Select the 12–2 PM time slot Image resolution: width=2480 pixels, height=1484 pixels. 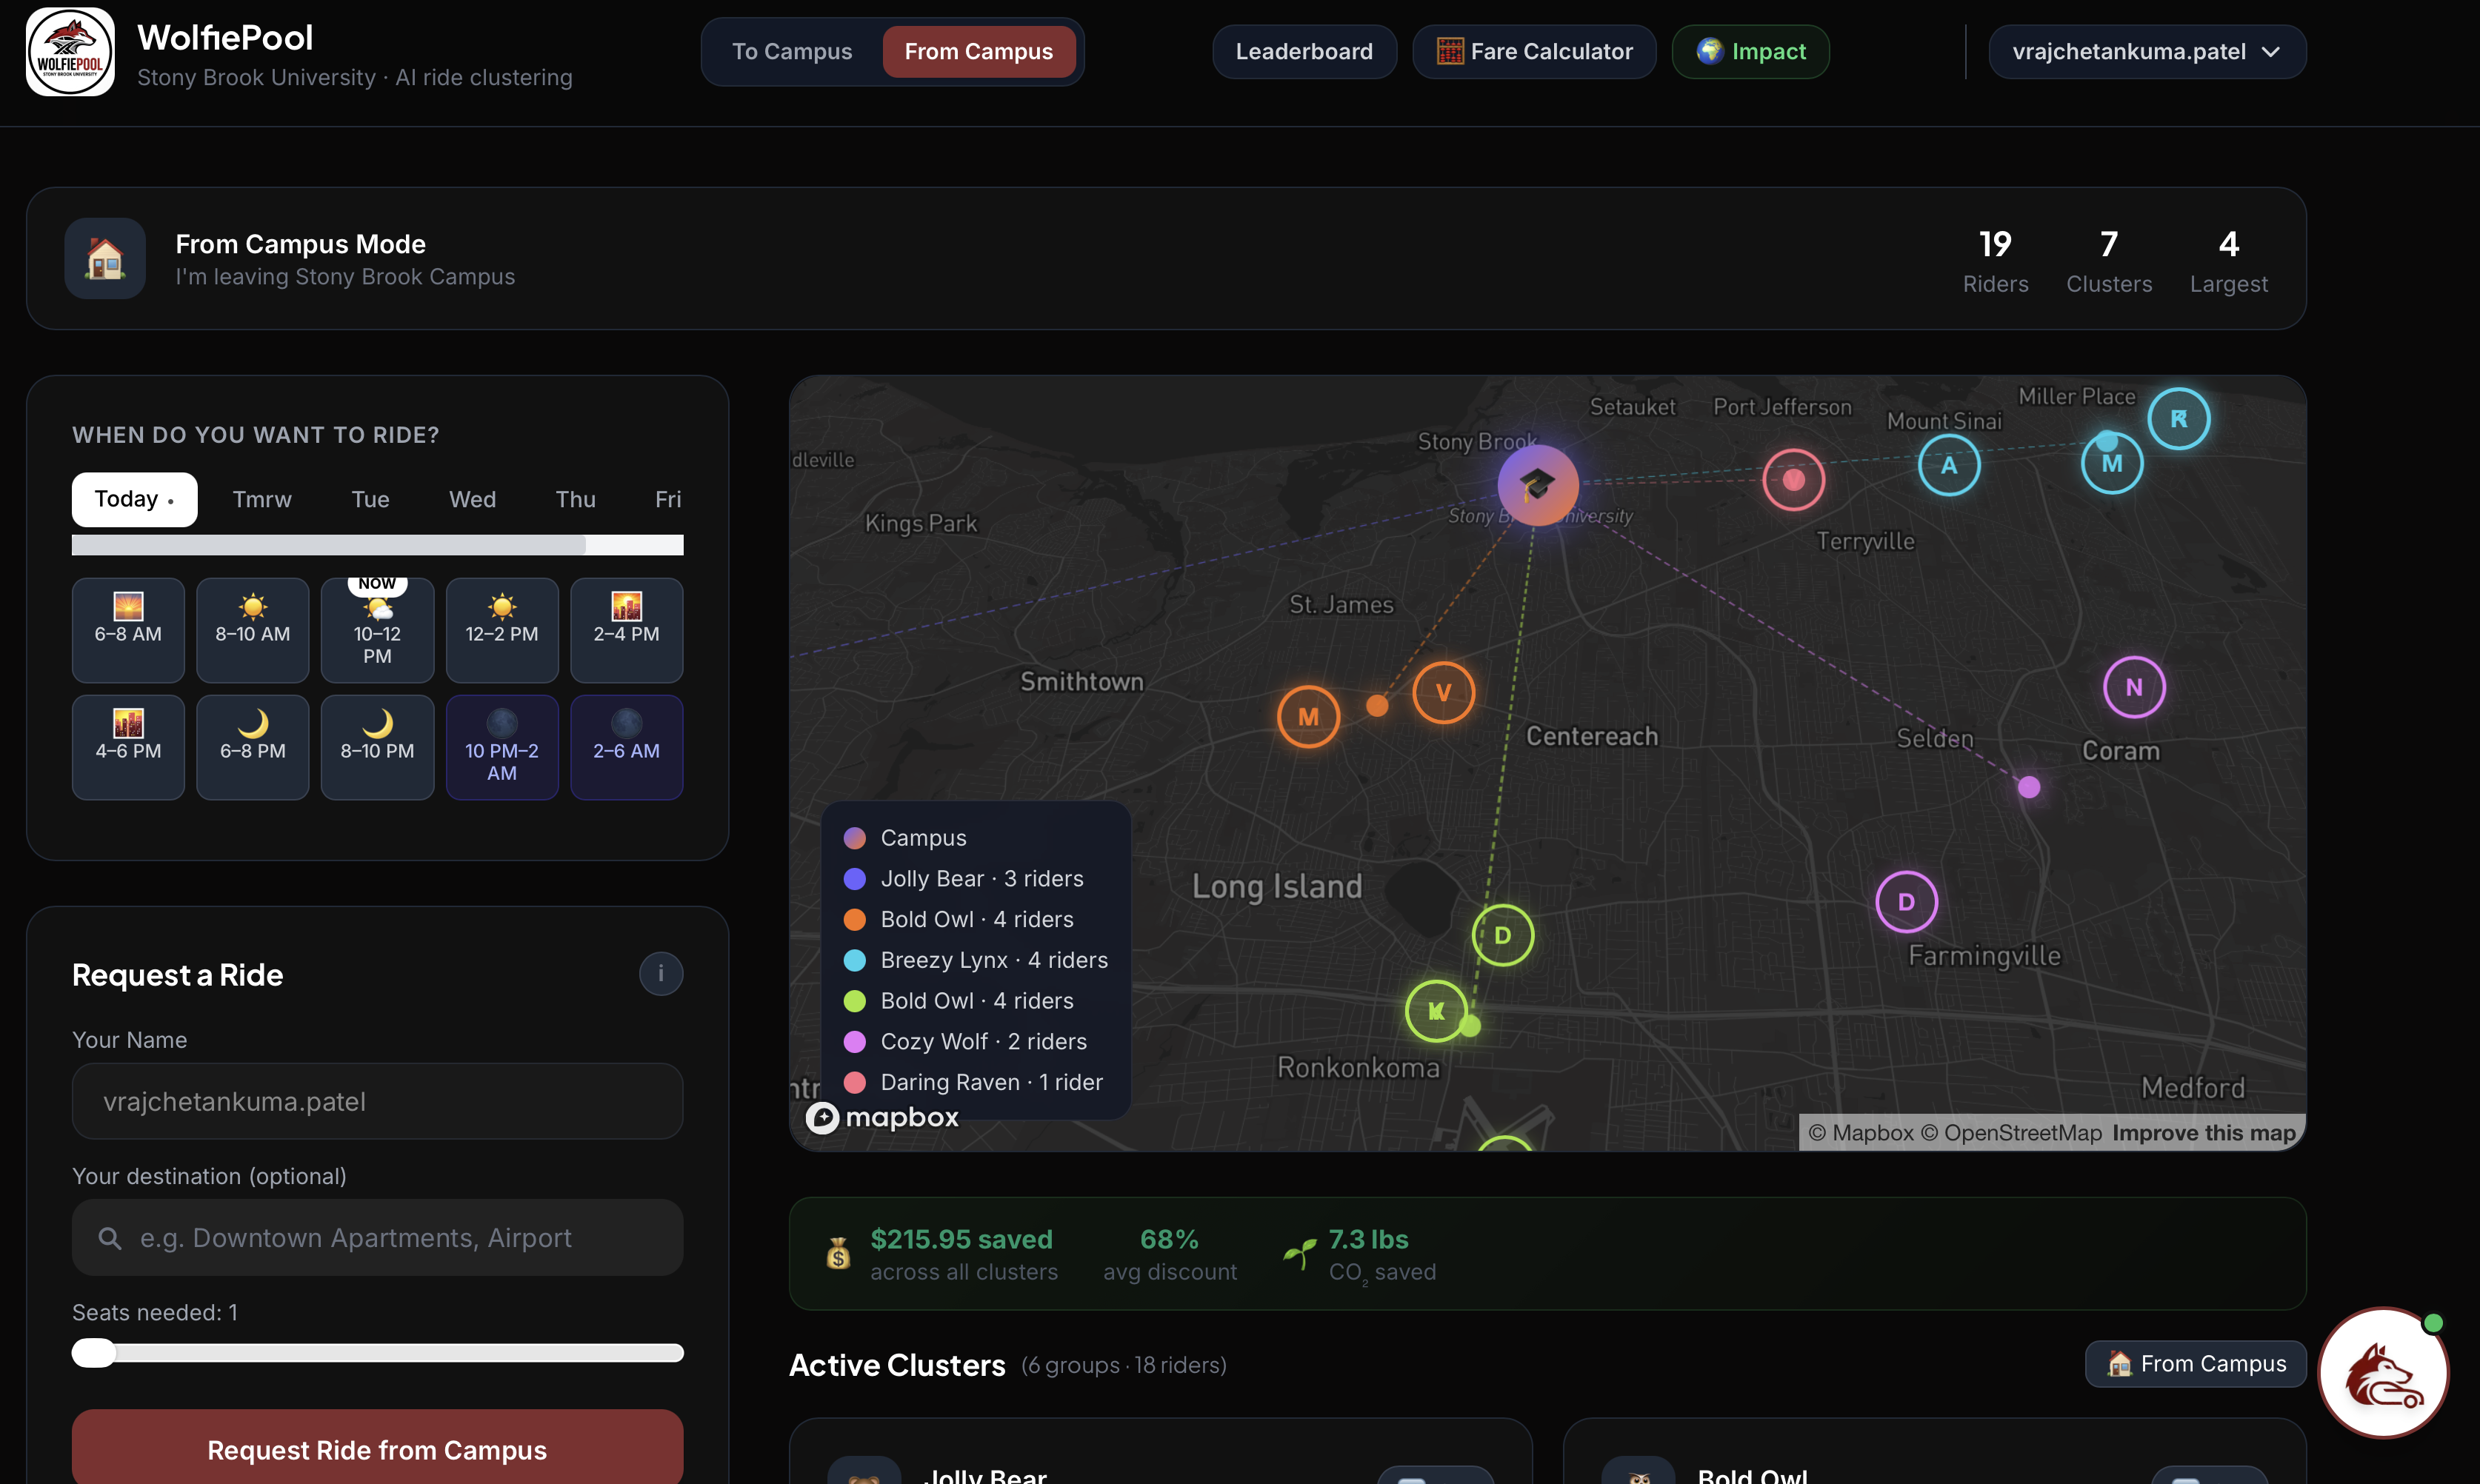(x=502, y=630)
